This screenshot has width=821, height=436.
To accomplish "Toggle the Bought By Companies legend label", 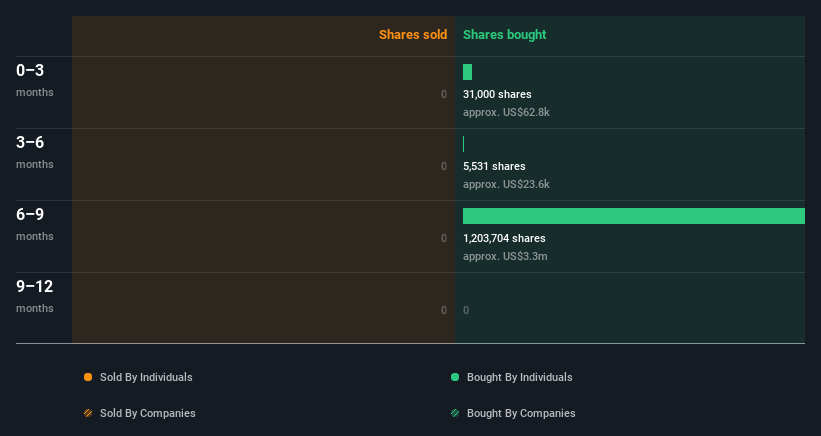I will pyautogui.click(x=521, y=413).
